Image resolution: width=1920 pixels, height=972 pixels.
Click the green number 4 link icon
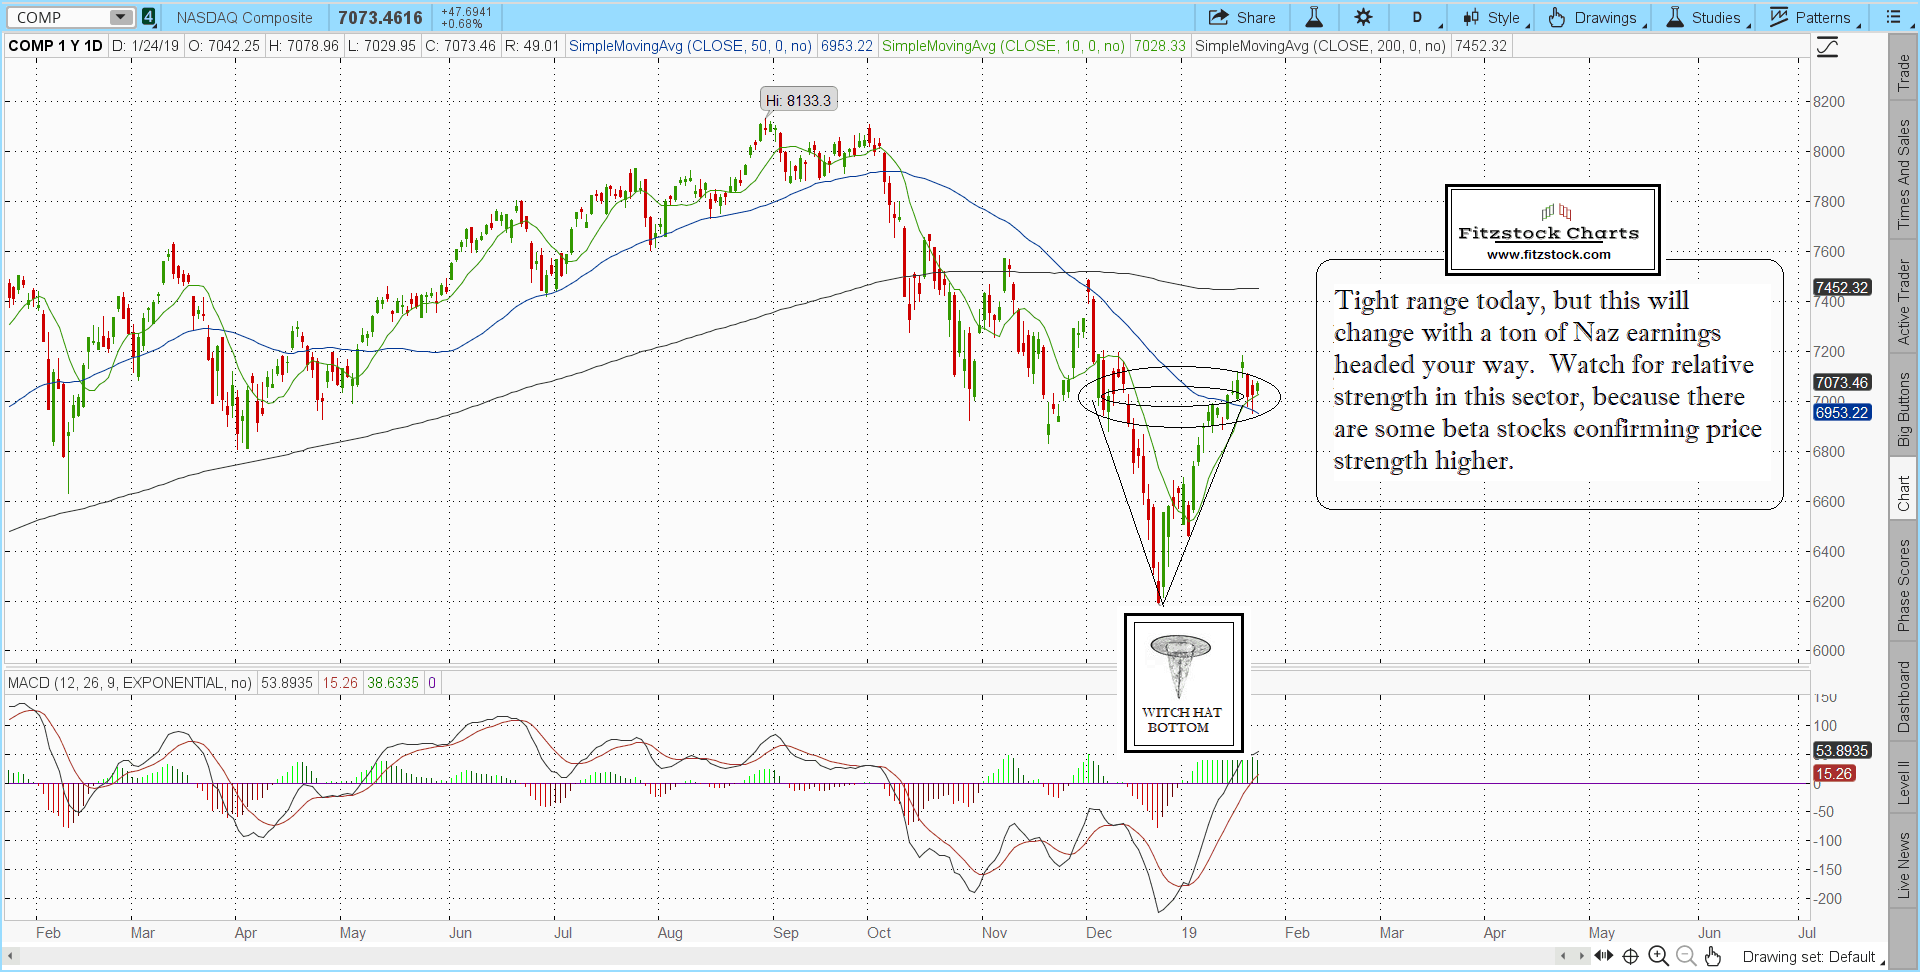tap(148, 17)
